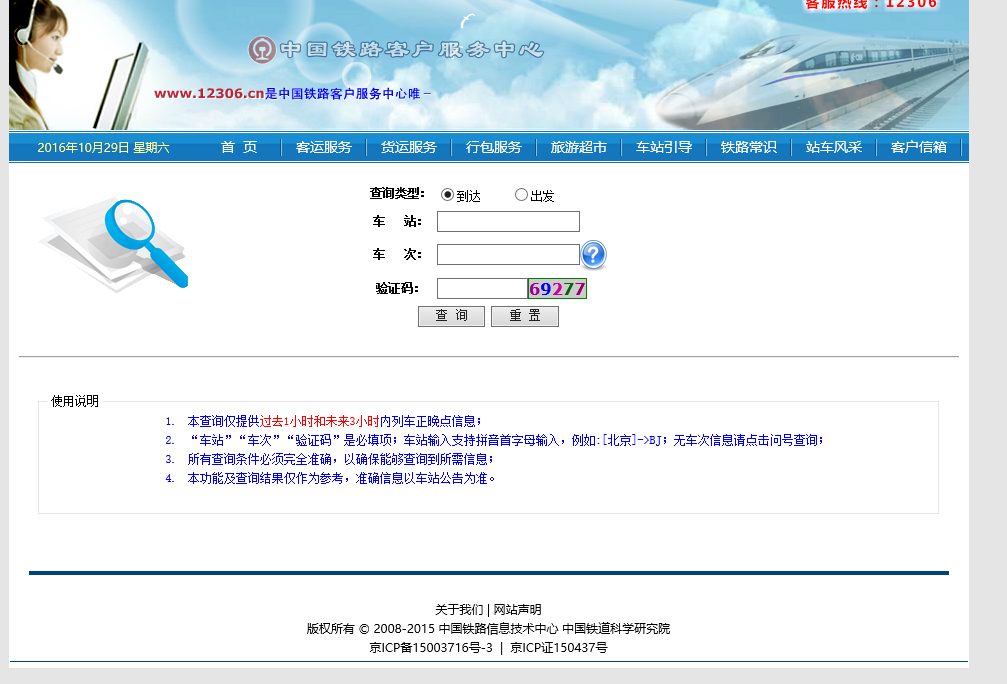1007x684 pixels.
Task: Open the 客运服务 menu item
Action: point(324,147)
